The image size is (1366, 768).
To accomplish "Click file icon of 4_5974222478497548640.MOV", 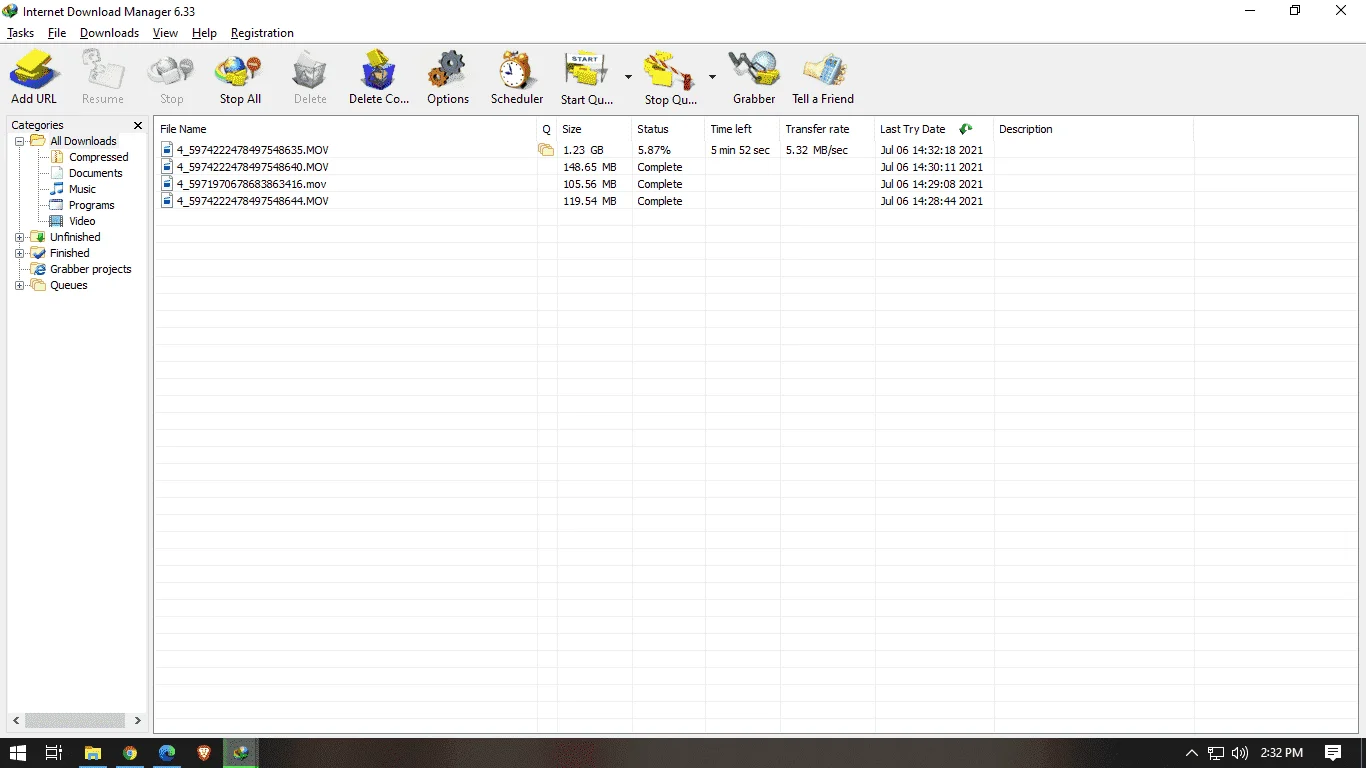I will [x=167, y=167].
